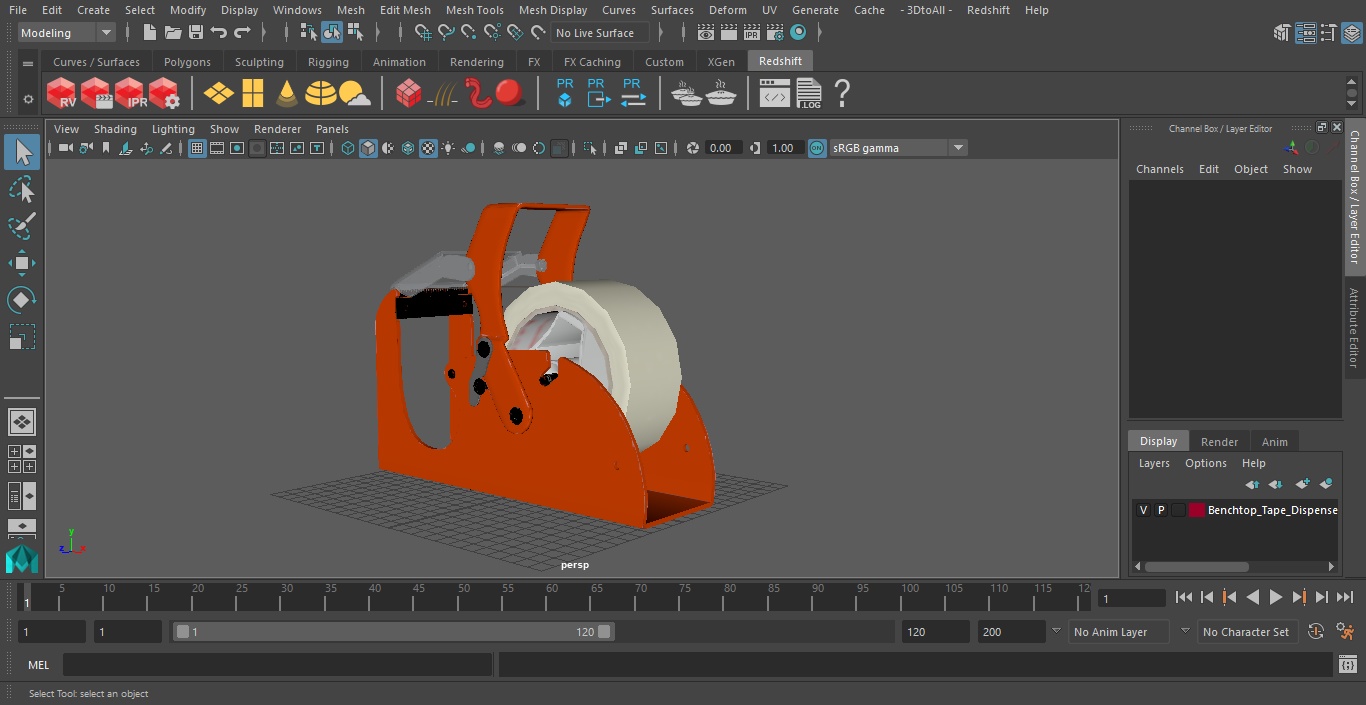Click the shelf settings gear icon

click(28, 99)
